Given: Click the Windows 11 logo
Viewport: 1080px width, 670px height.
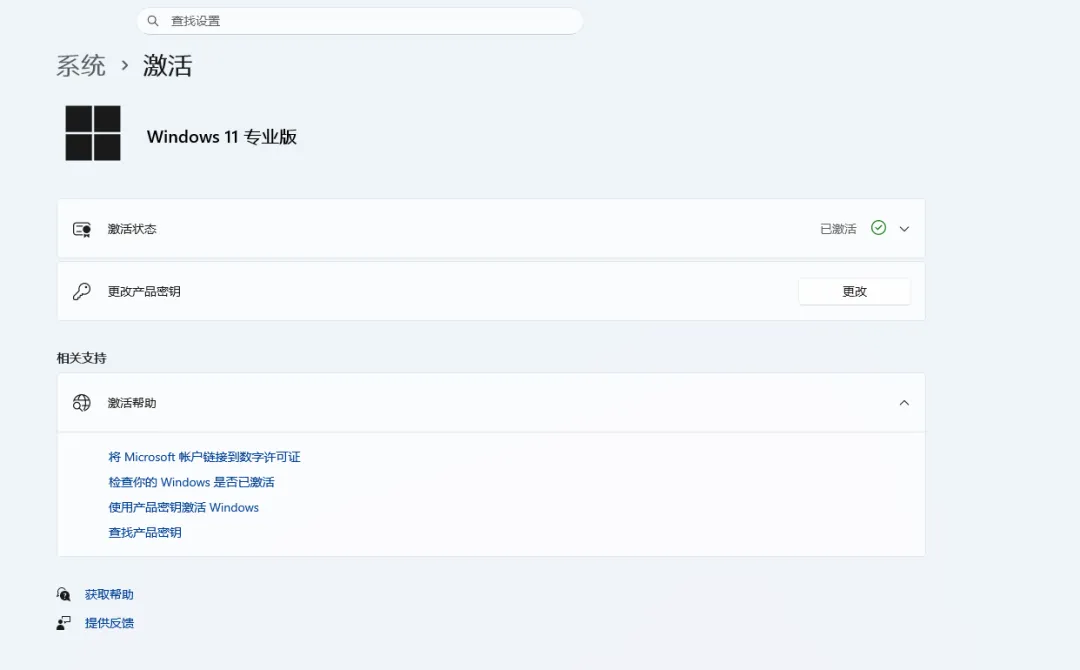Looking at the screenshot, I should click(93, 133).
